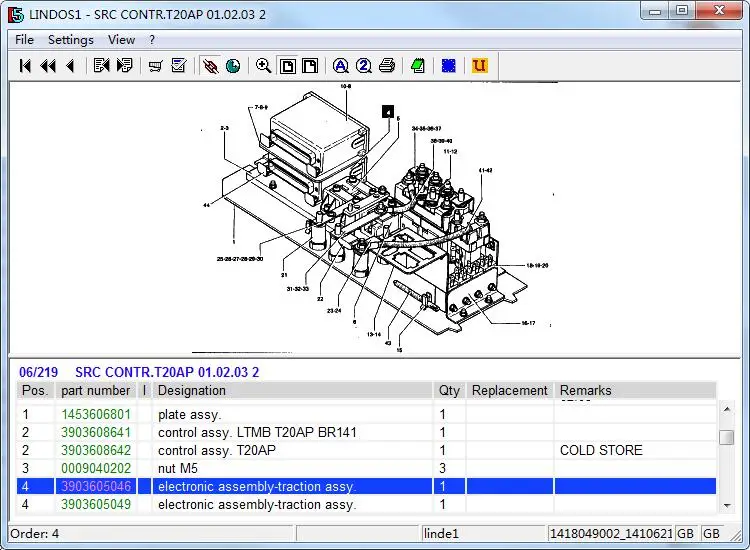750x550 pixels.
Task: Click callout 18-19-20 in diagram
Action: [537, 265]
